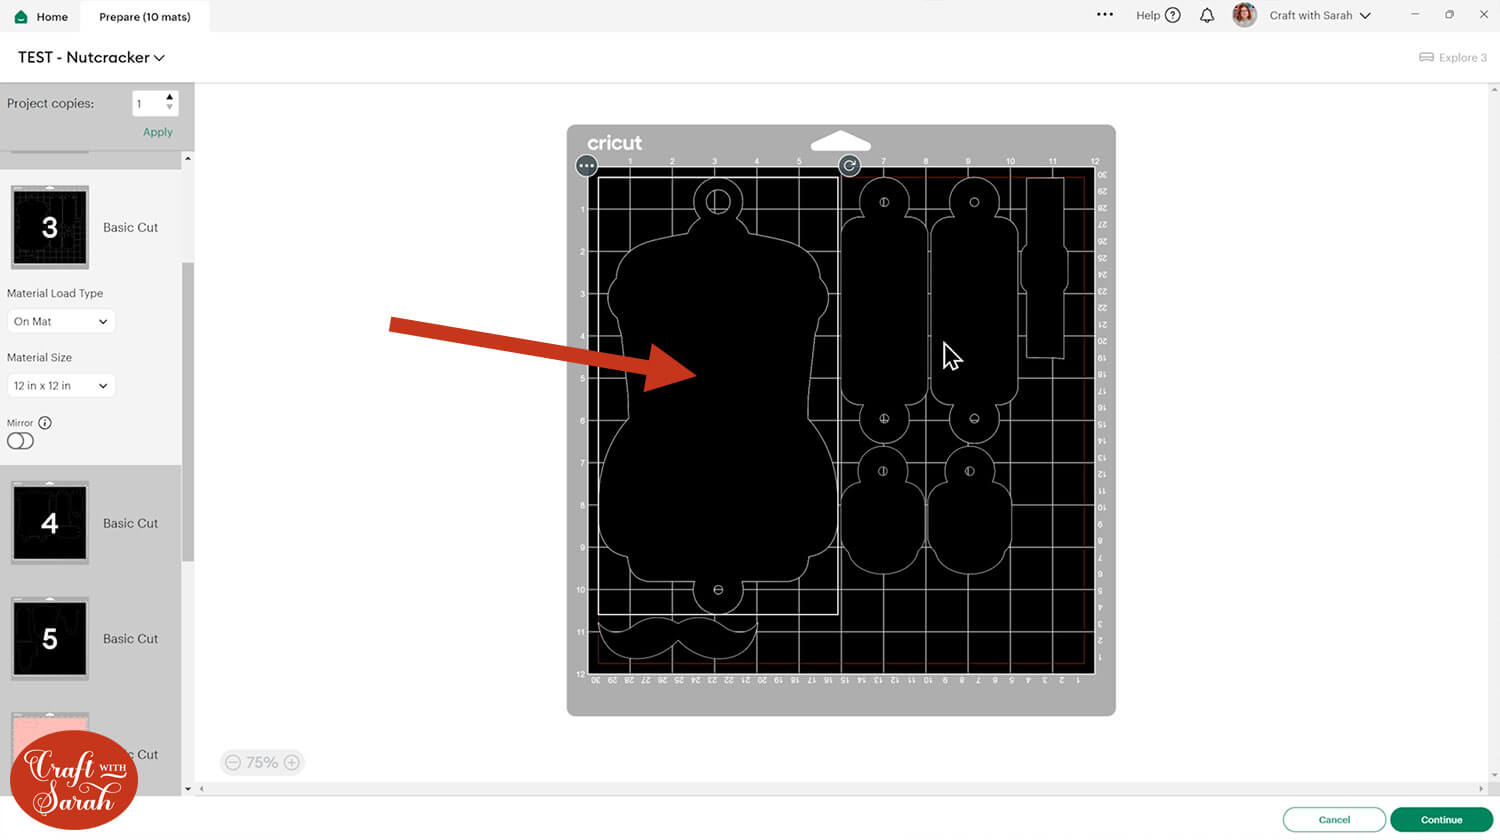The image size is (1500, 840).
Task: Open the Help menu
Action: (1158, 15)
